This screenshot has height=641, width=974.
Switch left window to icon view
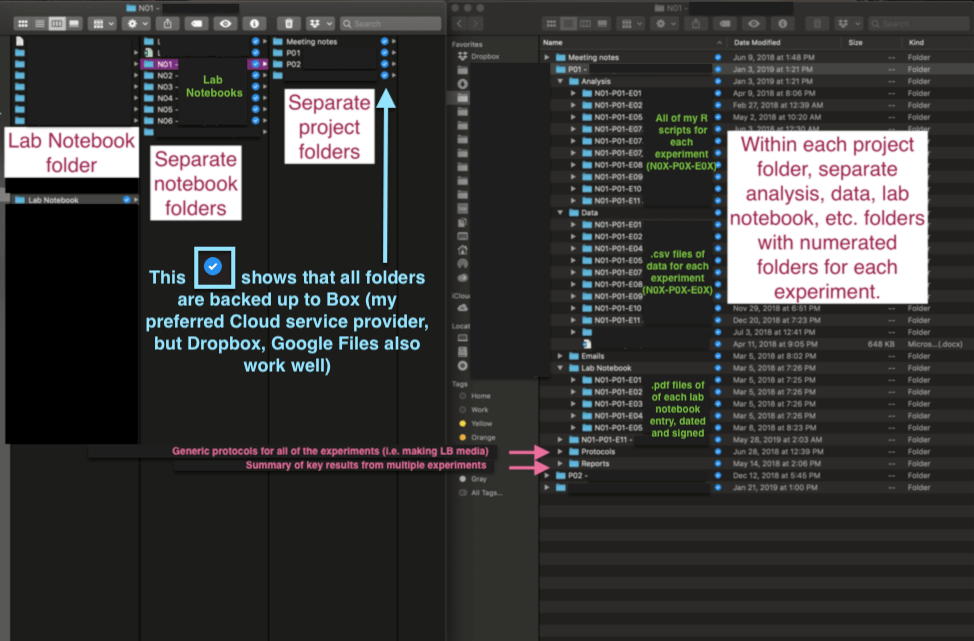pos(21,23)
